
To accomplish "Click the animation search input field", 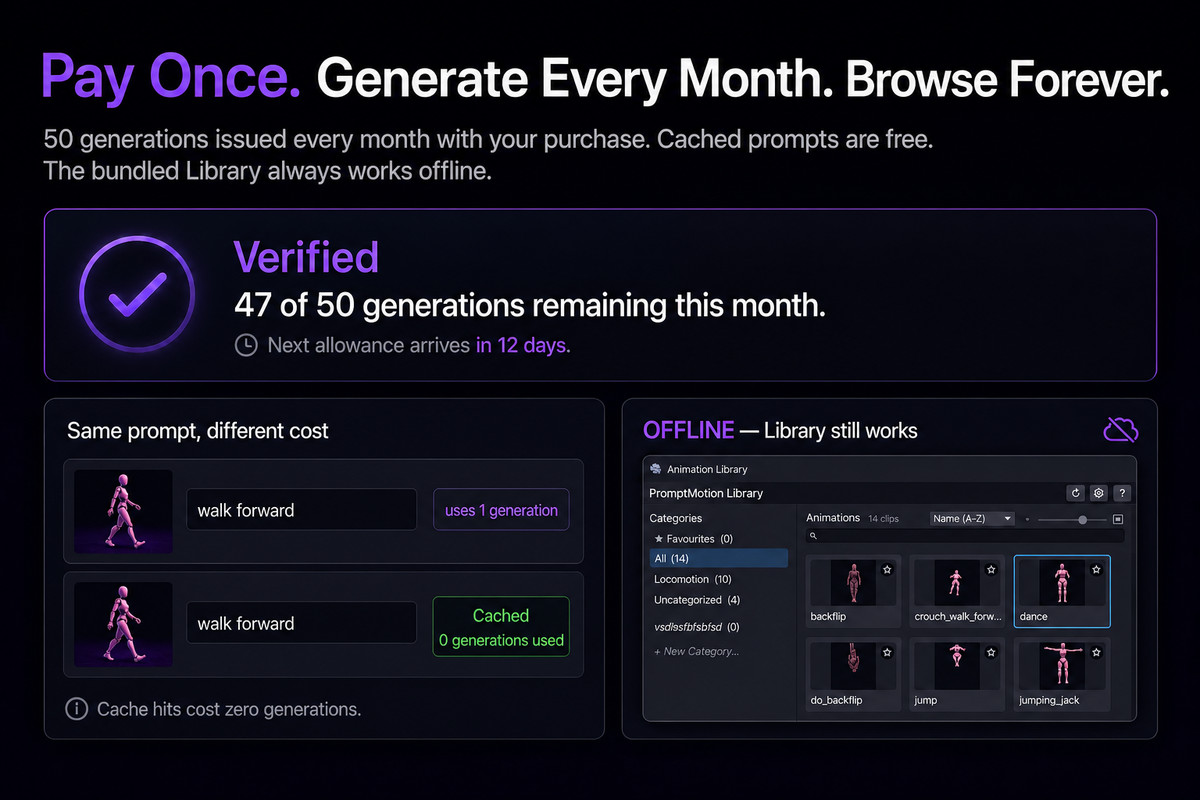I will (965, 536).
